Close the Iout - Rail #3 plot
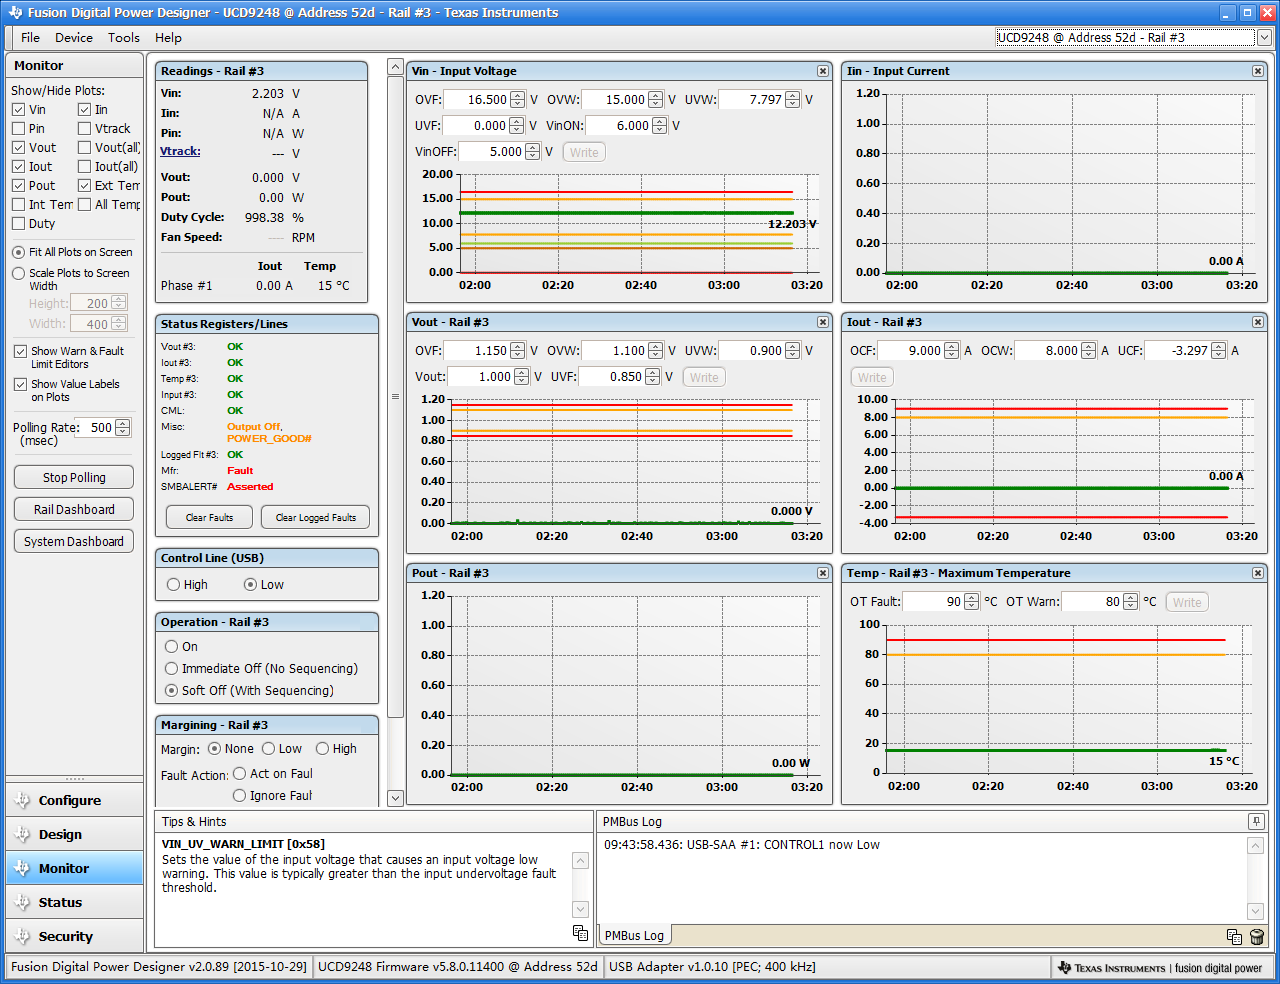The height and width of the screenshot is (984, 1280). (1258, 322)
